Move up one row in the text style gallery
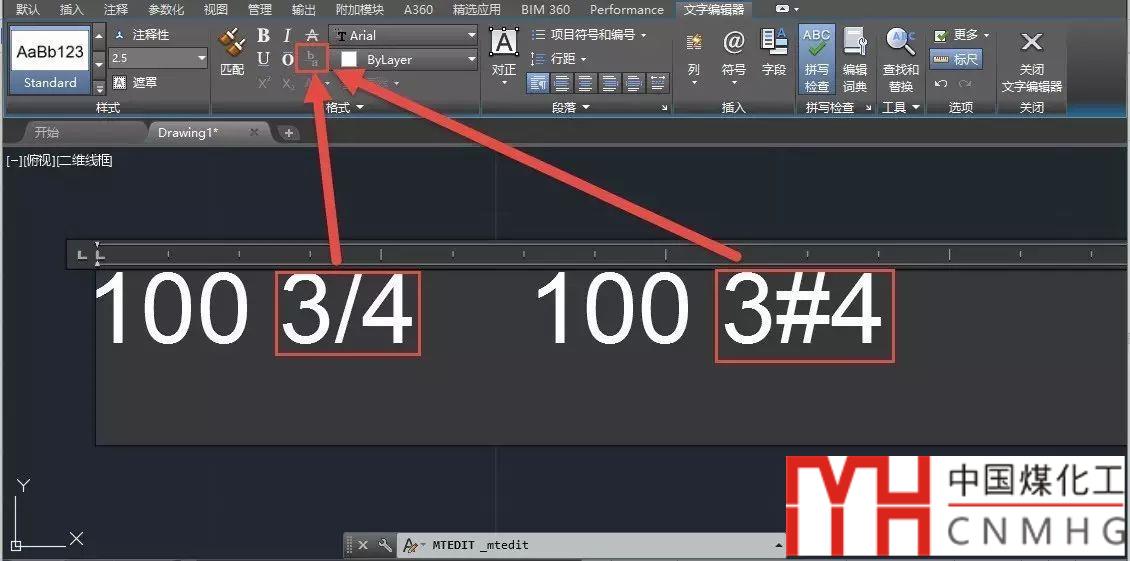The height and width of the screenshot is (561, 1130). point(99,36)
